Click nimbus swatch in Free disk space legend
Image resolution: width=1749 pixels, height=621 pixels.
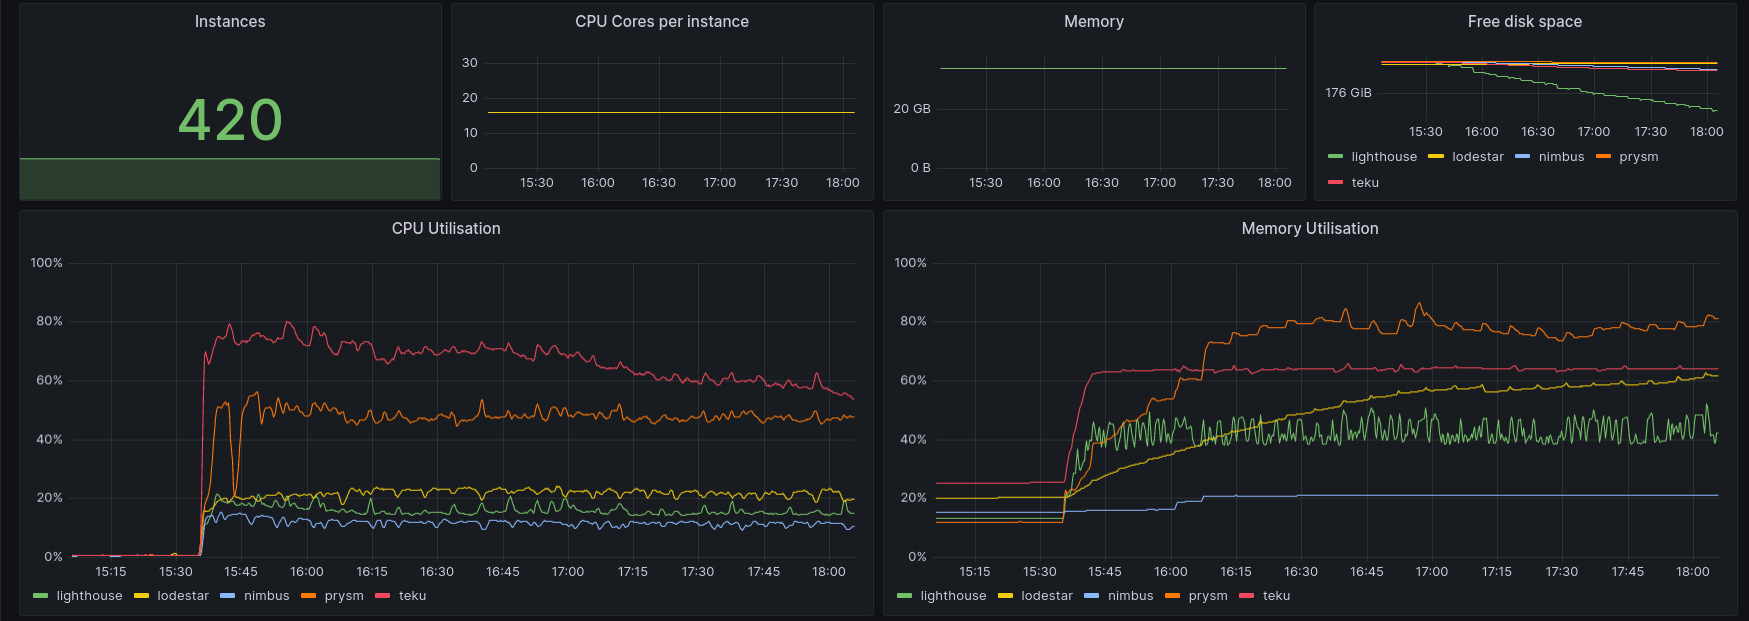[1522, 157]
